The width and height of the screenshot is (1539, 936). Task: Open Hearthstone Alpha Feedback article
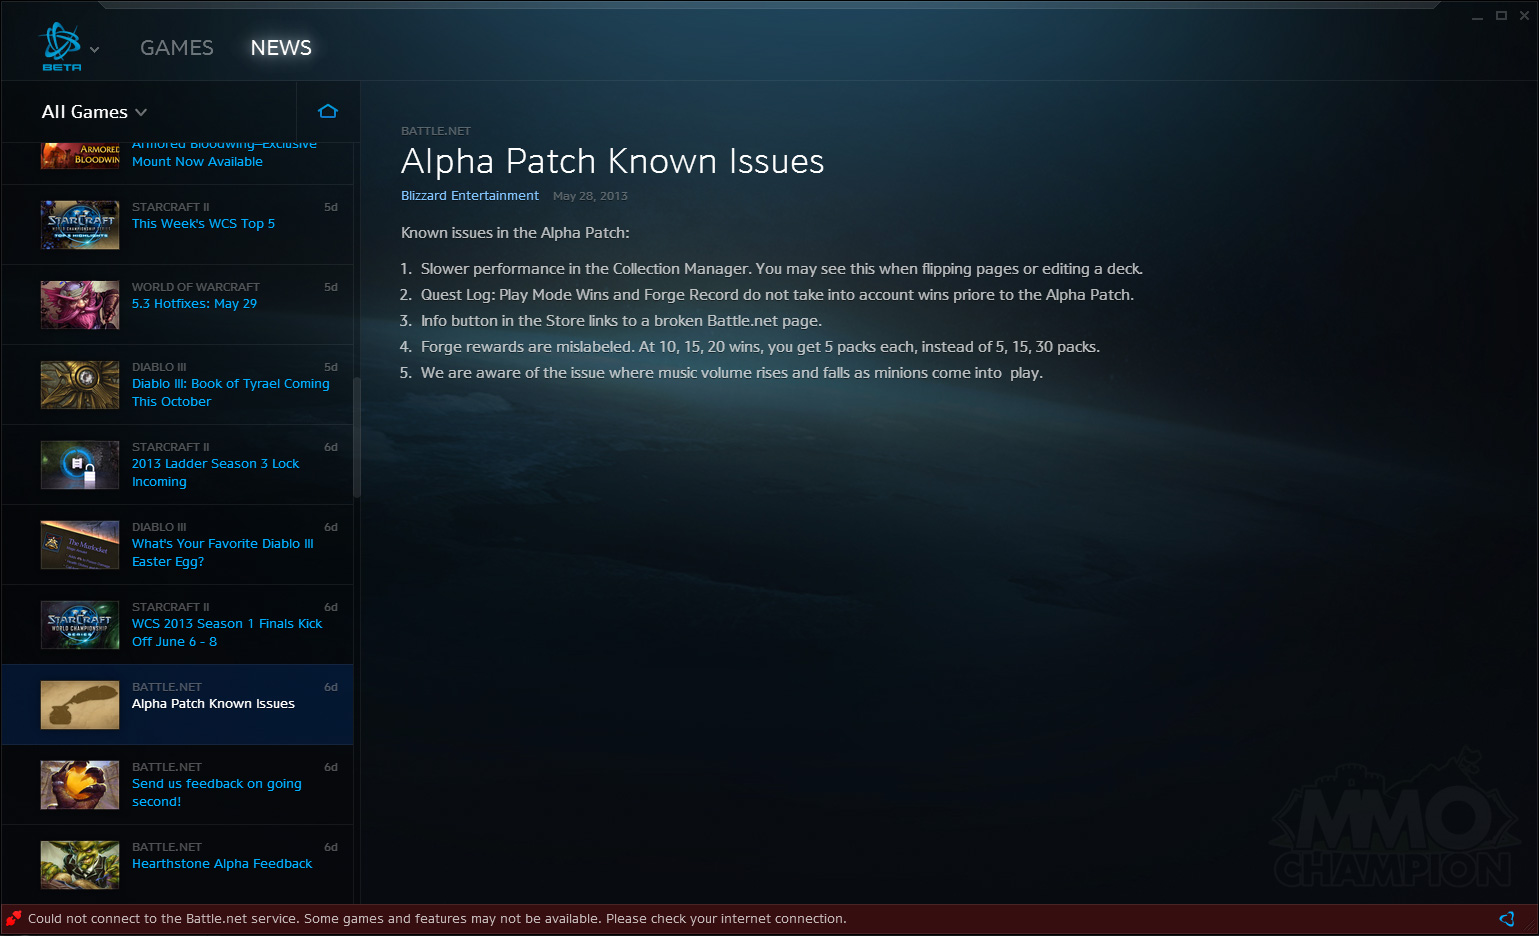point(221,864)
